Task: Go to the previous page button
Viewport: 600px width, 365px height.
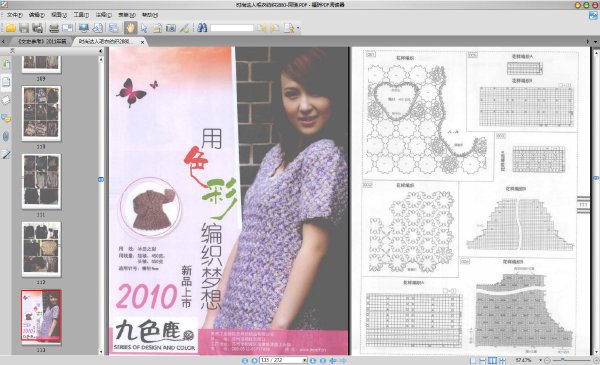Action: tap(254, 360)
